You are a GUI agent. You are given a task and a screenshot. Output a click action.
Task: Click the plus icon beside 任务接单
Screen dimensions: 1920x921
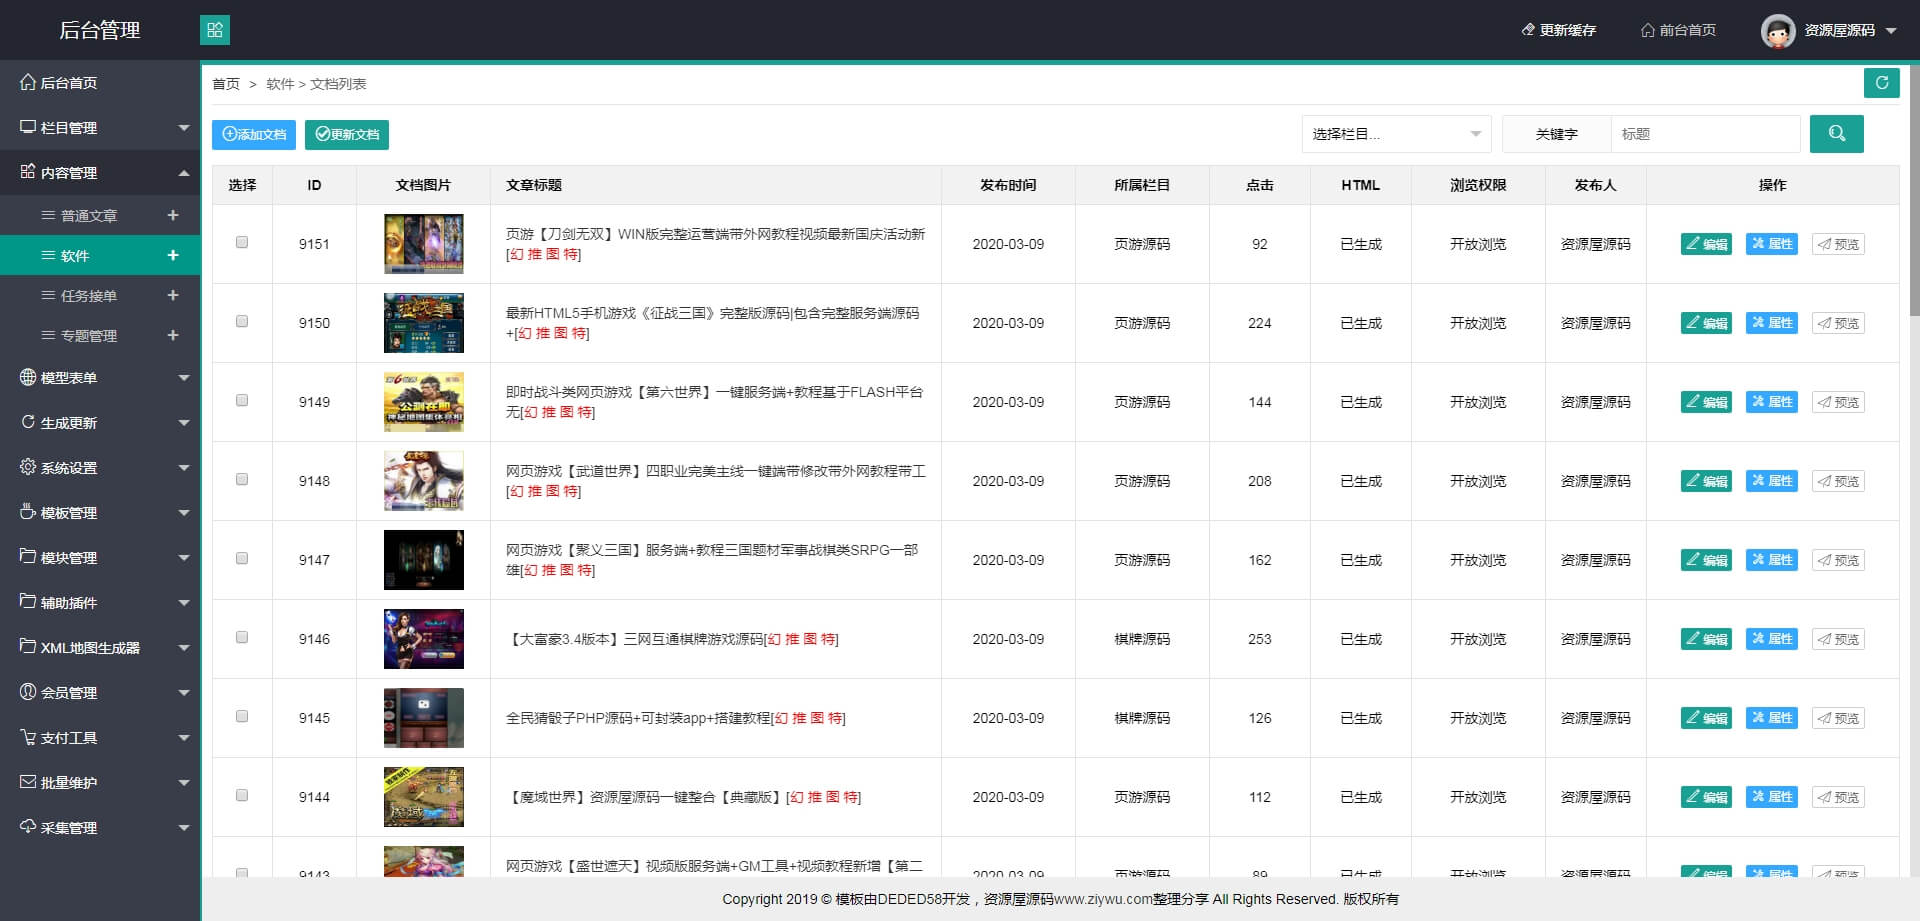[173, 295]
